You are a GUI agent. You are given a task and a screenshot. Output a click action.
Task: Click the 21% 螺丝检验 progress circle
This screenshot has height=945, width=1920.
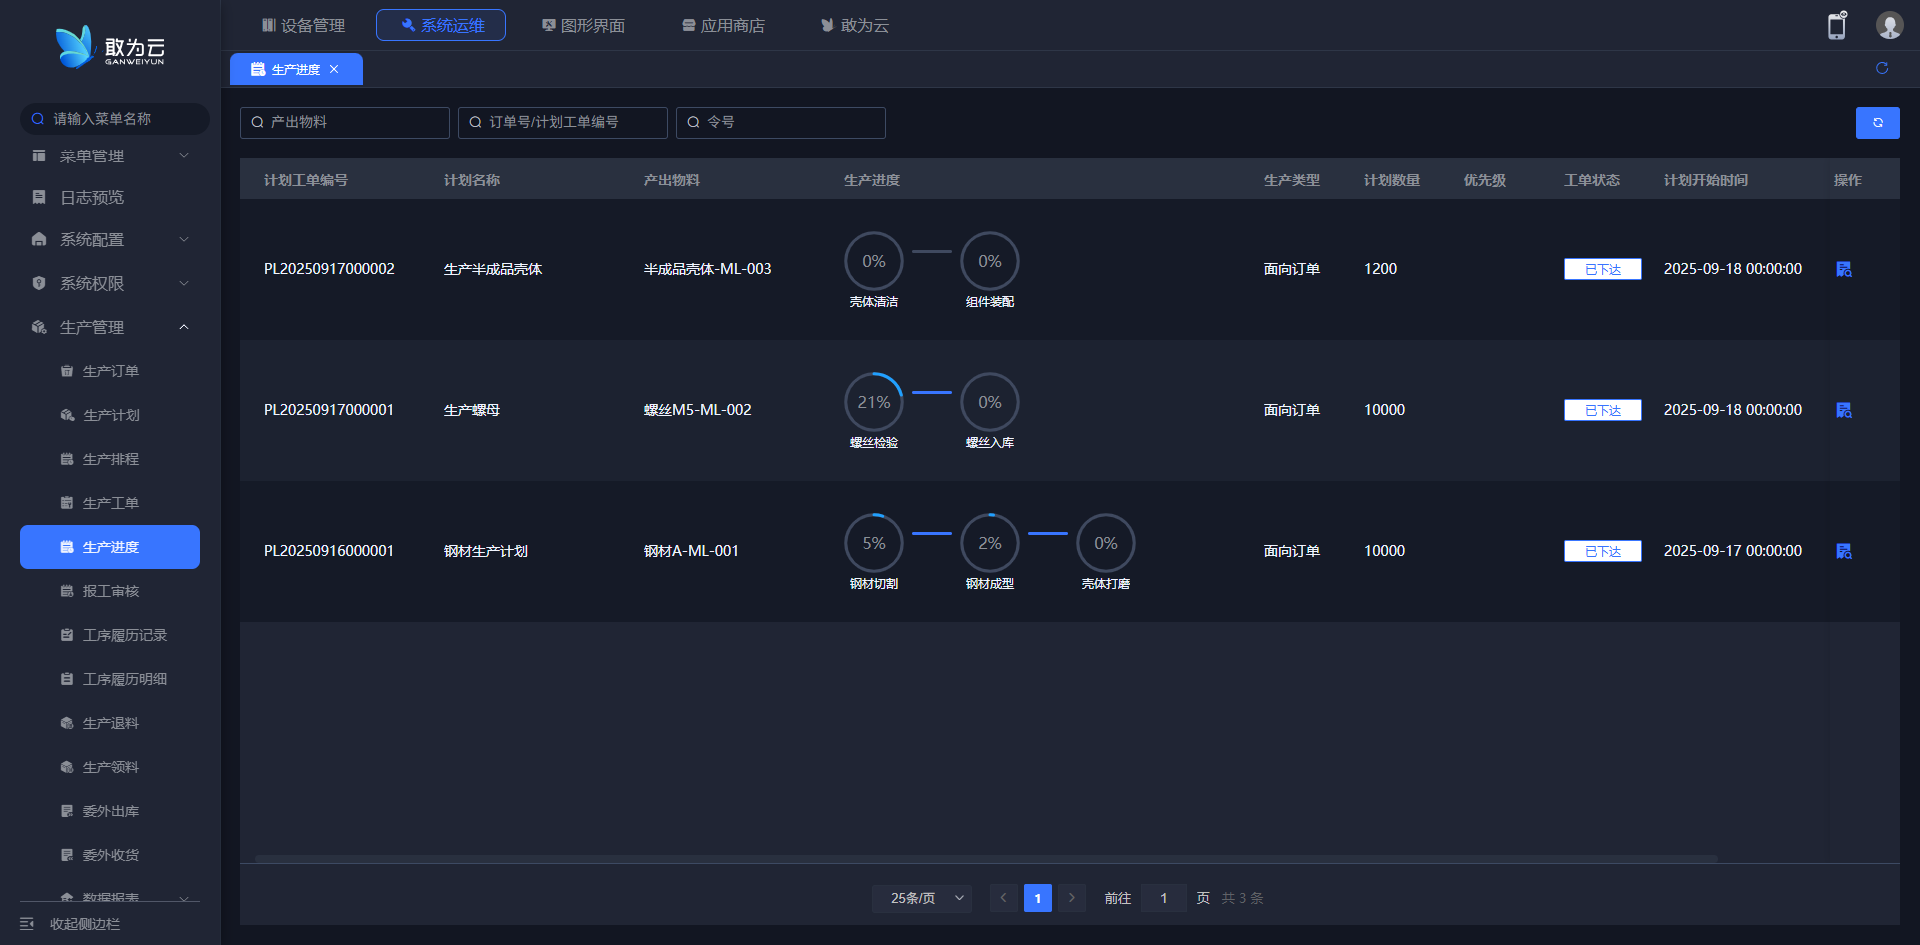click(x=873, y=402)
